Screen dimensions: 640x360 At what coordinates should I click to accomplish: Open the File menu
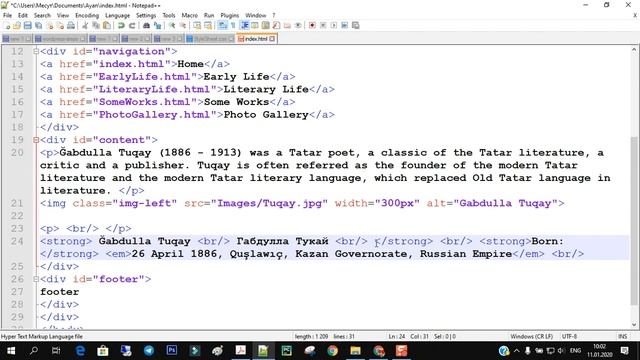7,16
